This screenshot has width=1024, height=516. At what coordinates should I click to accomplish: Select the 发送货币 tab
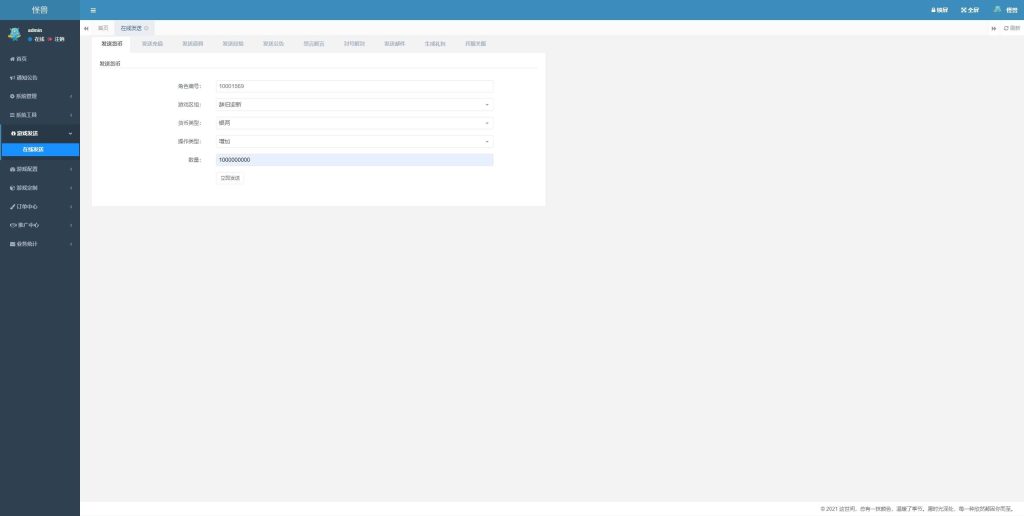[112, 44]
